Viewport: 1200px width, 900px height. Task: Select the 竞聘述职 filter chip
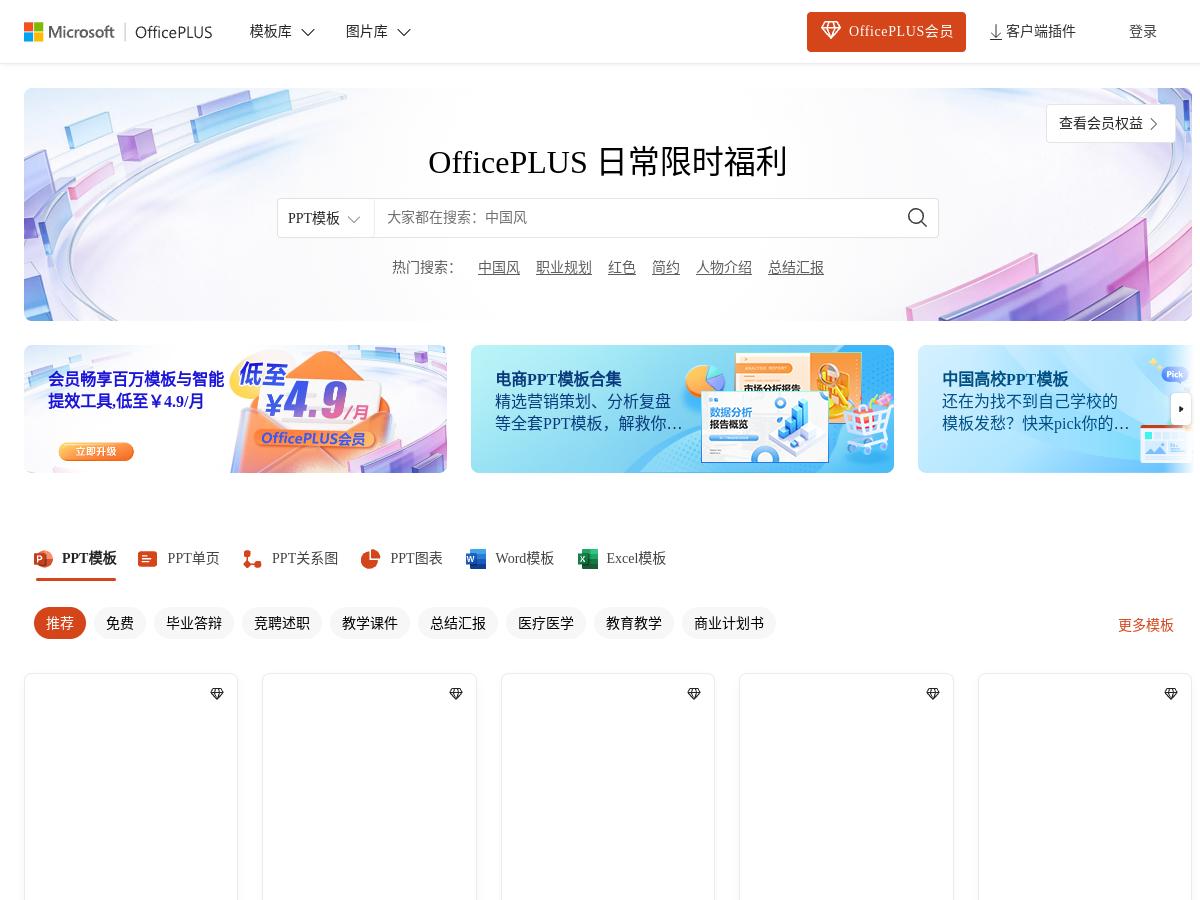coord(282,623)
